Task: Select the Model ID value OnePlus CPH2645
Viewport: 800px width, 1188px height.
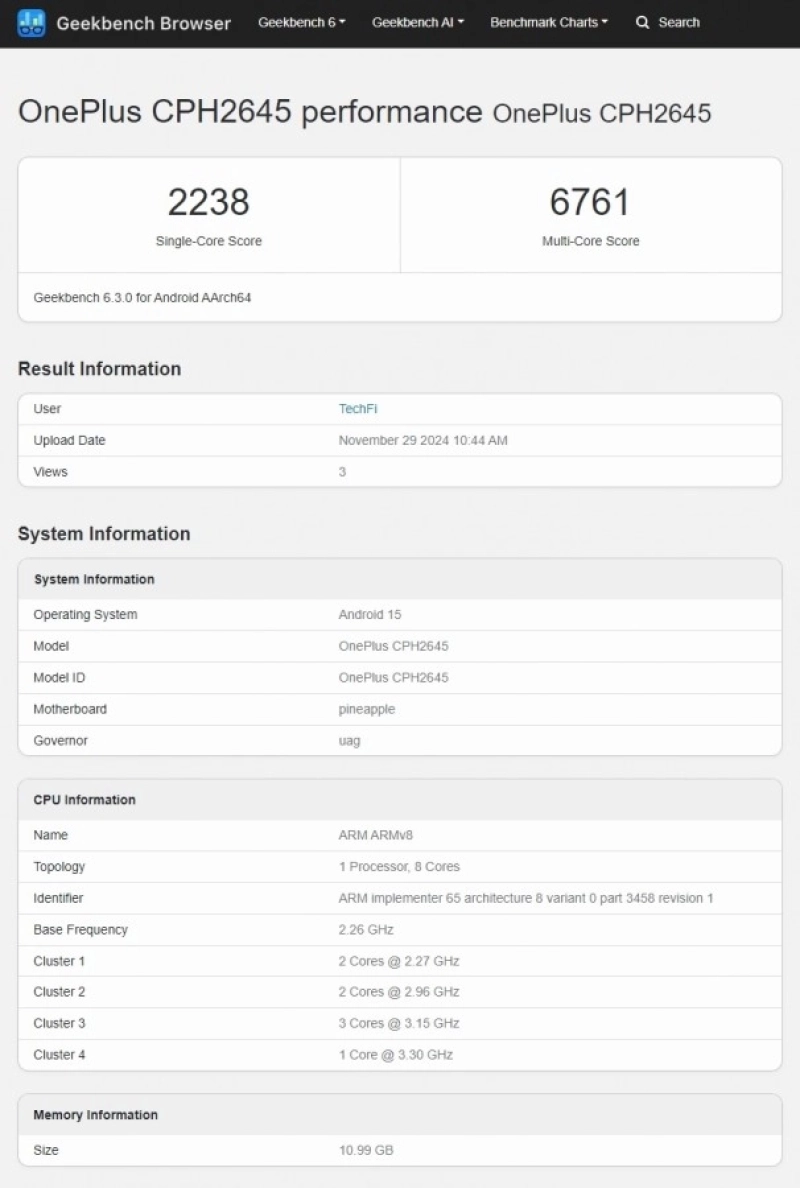Action: (x=393, y=678)
